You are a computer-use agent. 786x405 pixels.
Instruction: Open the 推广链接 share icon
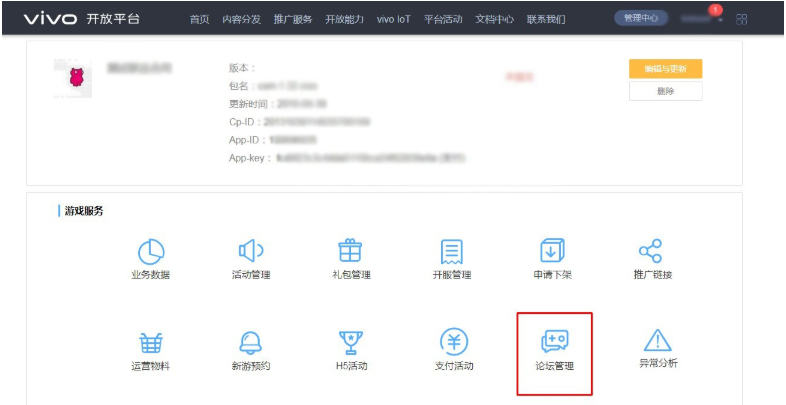(x=650, y=251)
